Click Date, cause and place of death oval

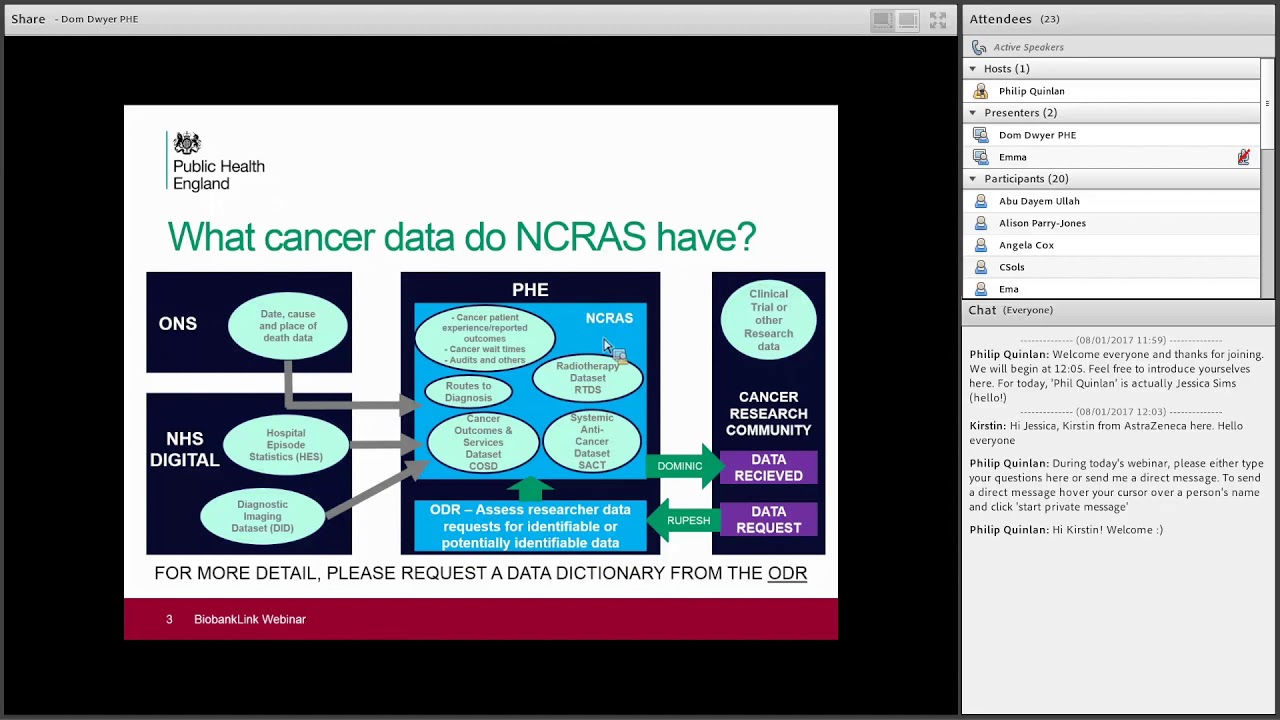(287, 326)
